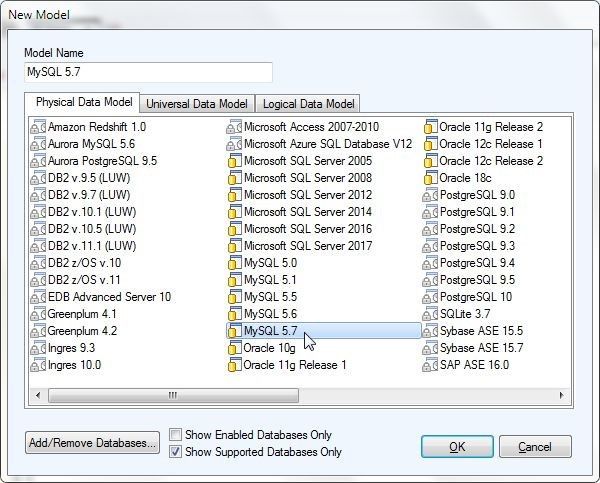This screenshot has width=600, height=483.
Task: Click the PostgreSQL 9.0 icon
Action: 430,195
